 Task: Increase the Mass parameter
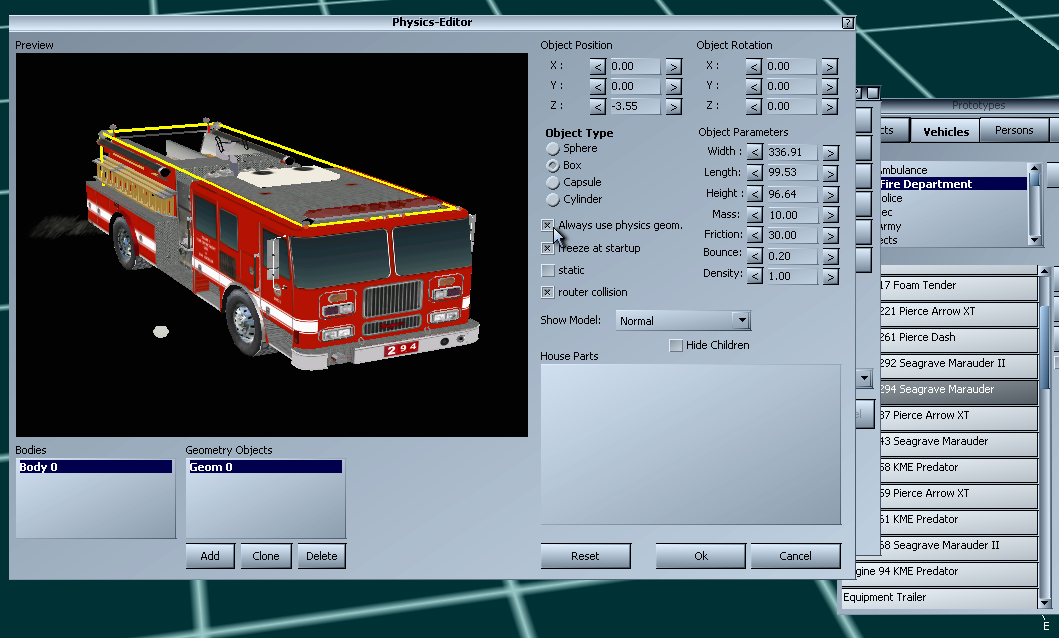[x=831, y=215]
